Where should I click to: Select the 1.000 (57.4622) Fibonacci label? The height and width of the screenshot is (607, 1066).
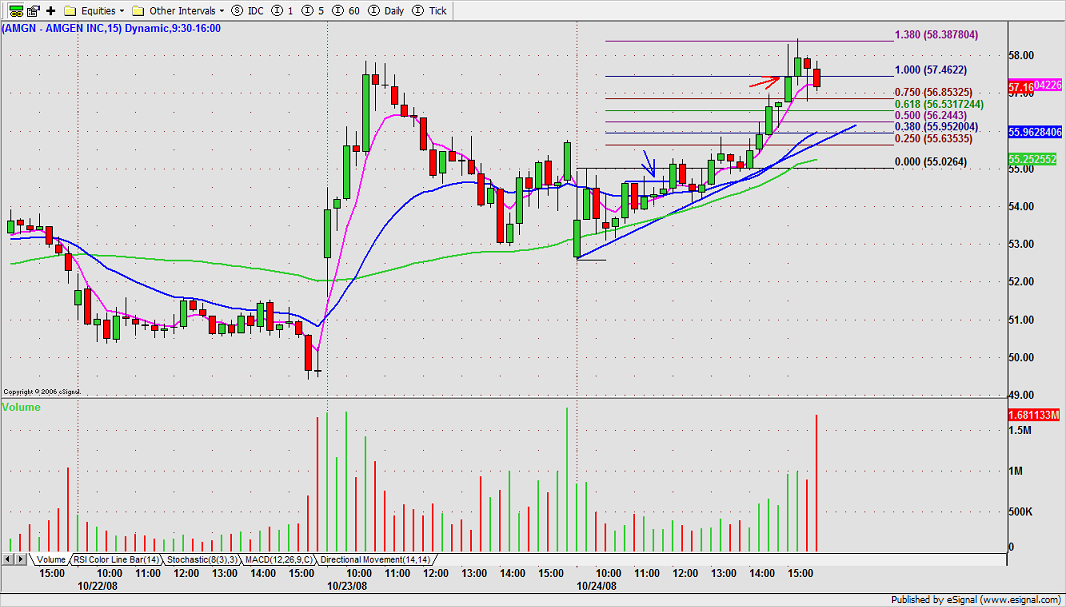931,70
